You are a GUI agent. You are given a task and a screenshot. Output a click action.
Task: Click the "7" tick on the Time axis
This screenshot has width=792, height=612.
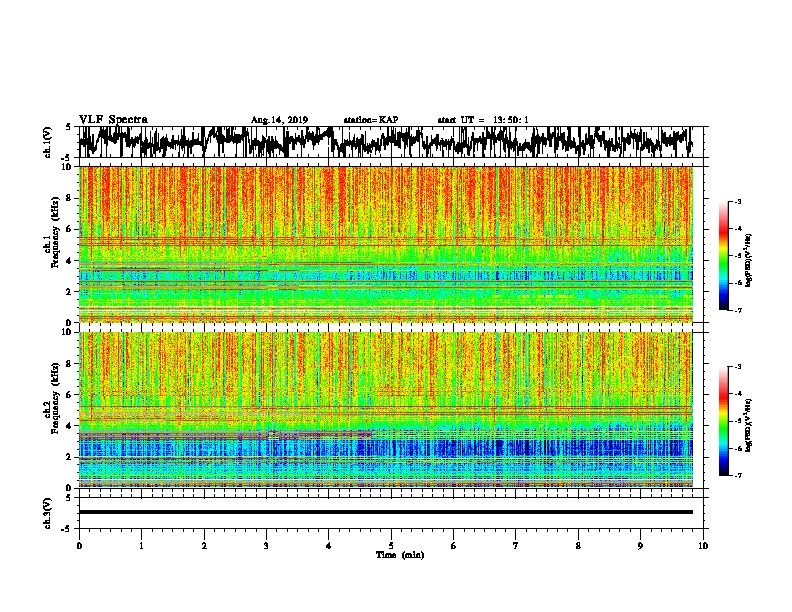516,546
